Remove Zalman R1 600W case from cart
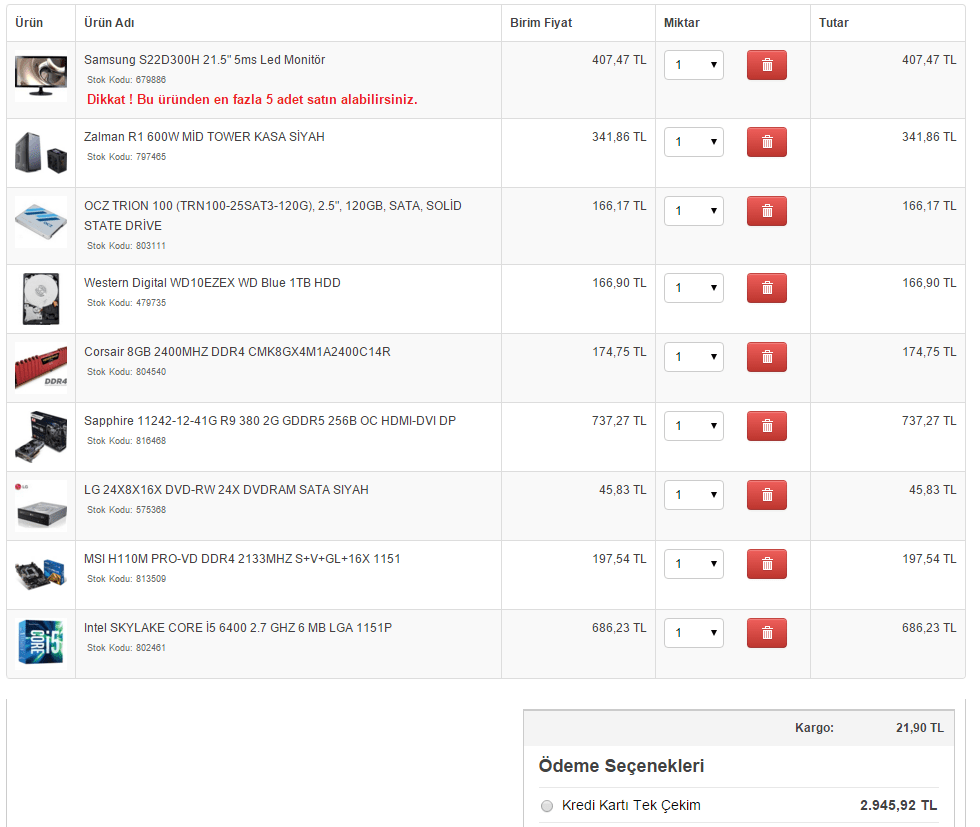The image size is (980, 827). [x=767, y=142]
